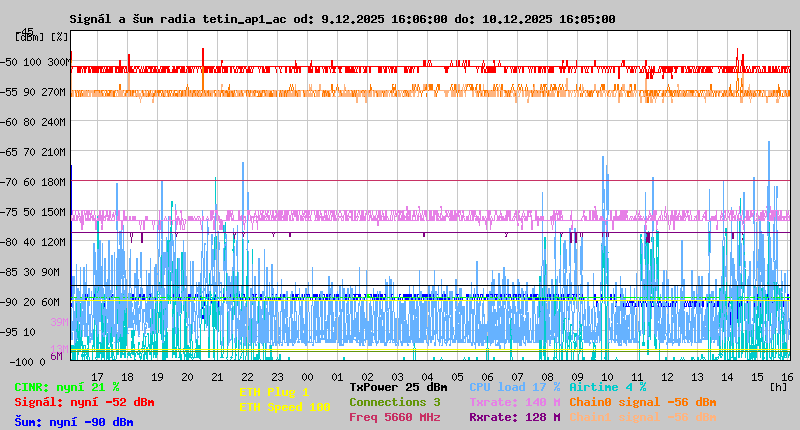This screenshot has height=430, width=800.
Task: Click the 180M label on the y-axis
Action: click(x=54, y=182)
